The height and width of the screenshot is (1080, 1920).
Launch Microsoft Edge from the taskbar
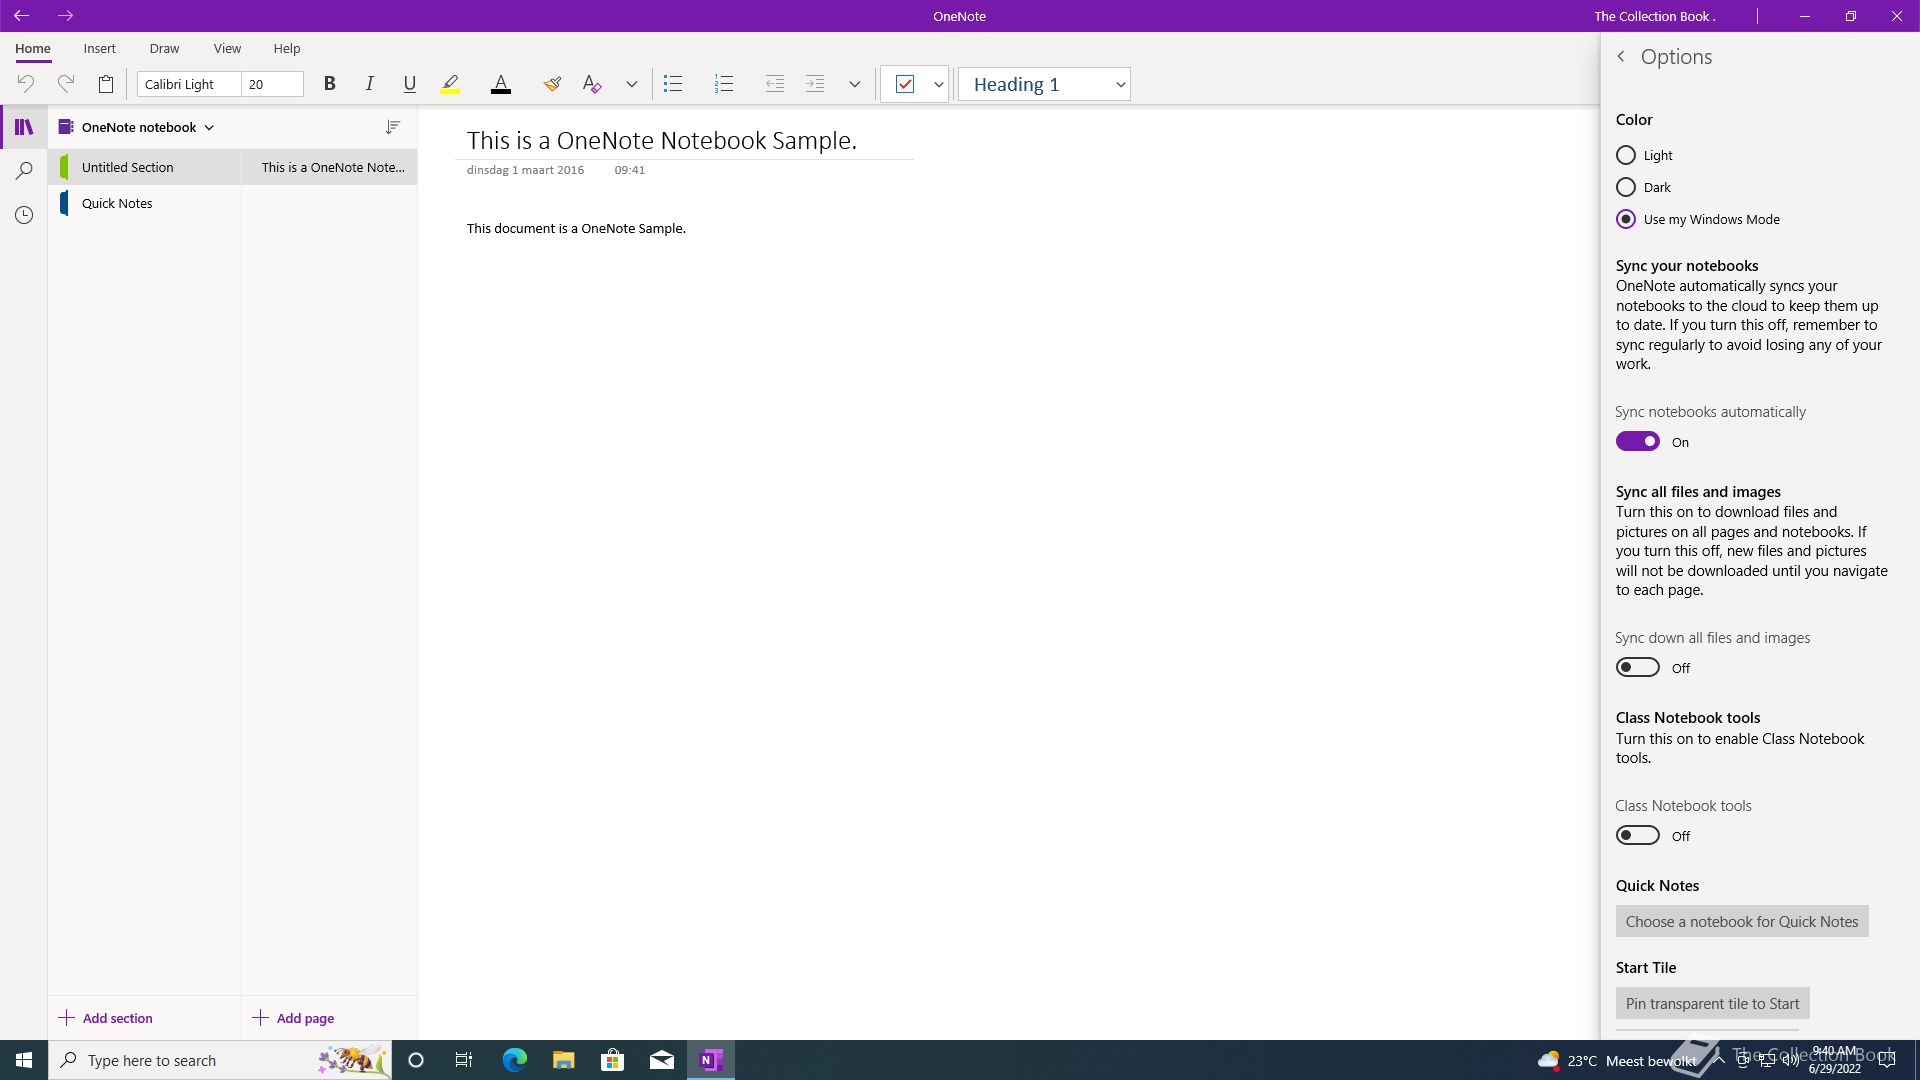514,1060
